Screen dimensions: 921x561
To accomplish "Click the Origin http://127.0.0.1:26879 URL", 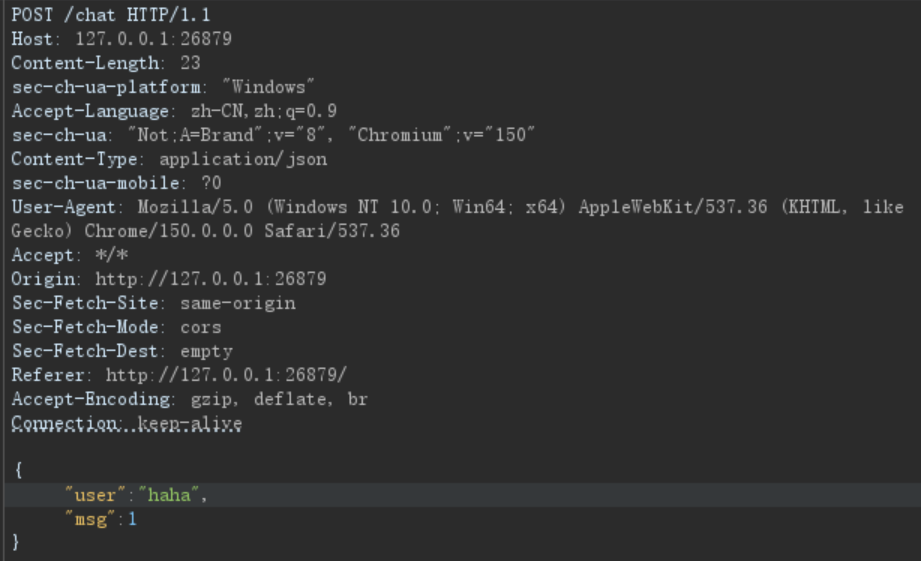I will [211, 279].
